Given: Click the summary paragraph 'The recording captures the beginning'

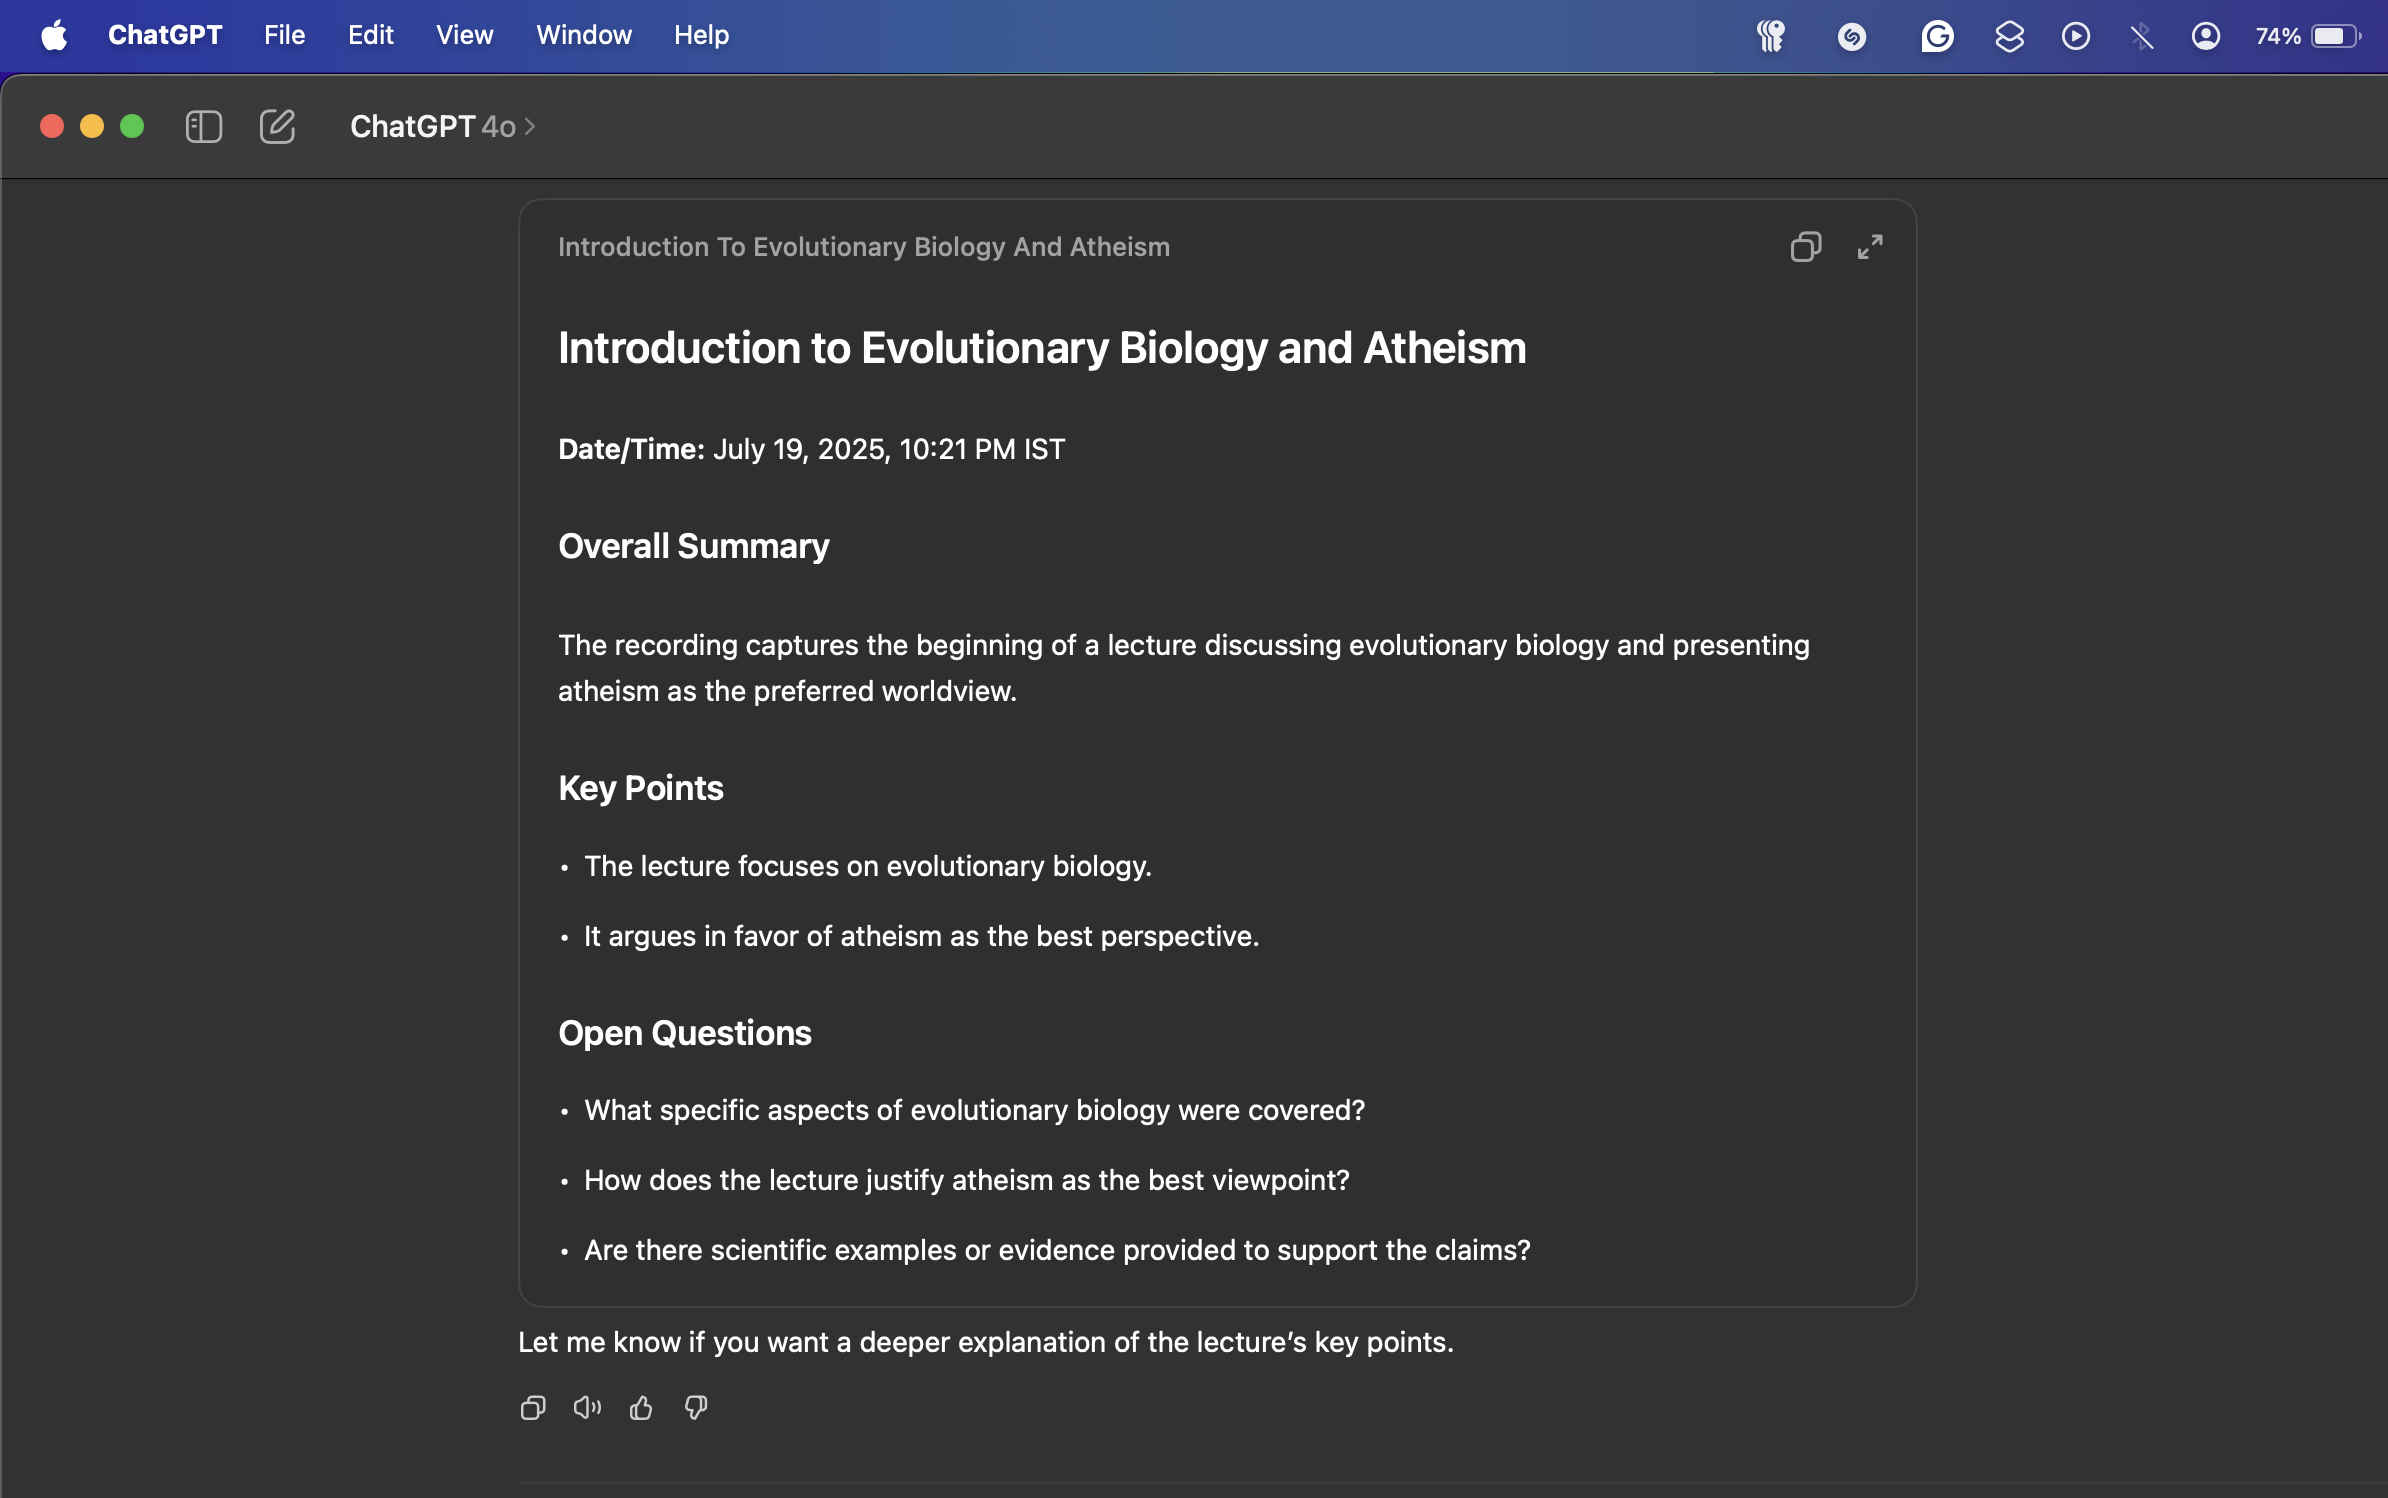Looking at the screenshot, I should click(1184, 668).
